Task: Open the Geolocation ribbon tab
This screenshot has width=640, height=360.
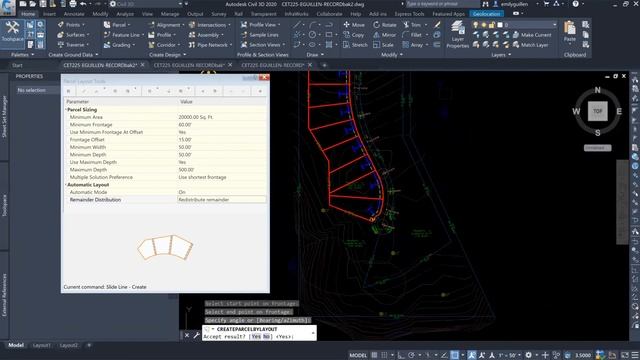Action: [x=486, y=14]
